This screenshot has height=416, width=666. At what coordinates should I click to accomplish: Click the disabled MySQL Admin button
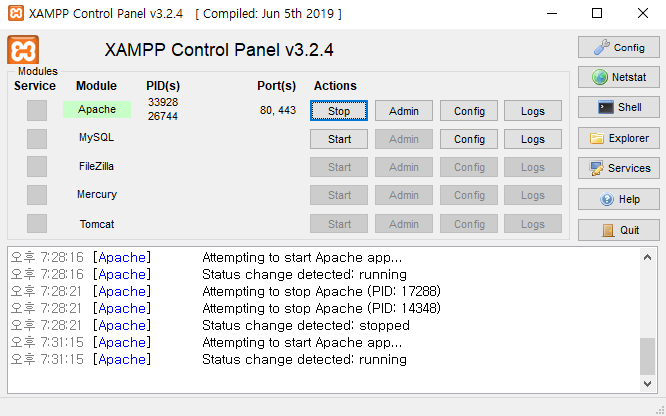[x=404, y=139]
